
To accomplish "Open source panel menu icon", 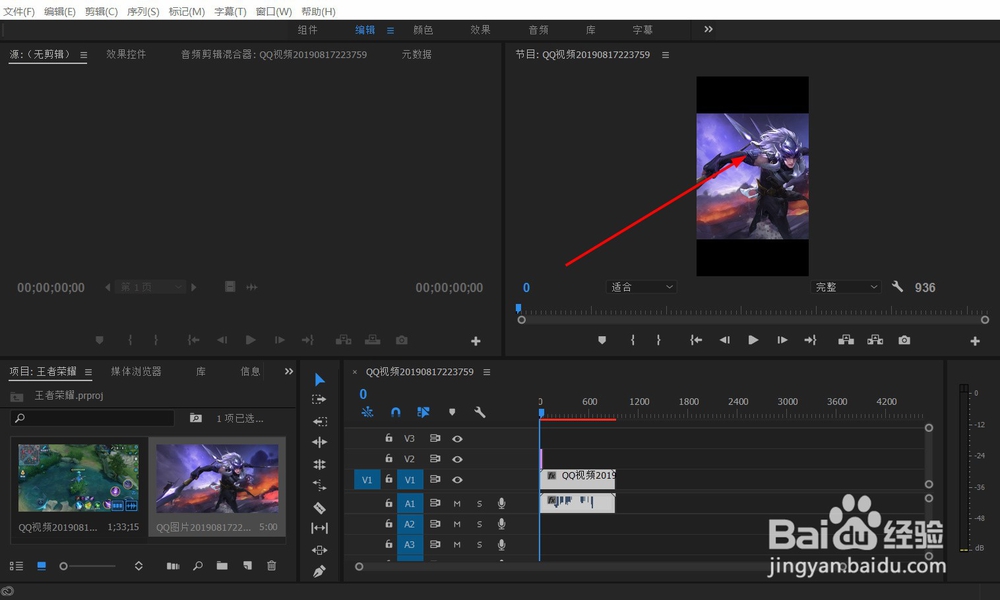I will [84, 55].
